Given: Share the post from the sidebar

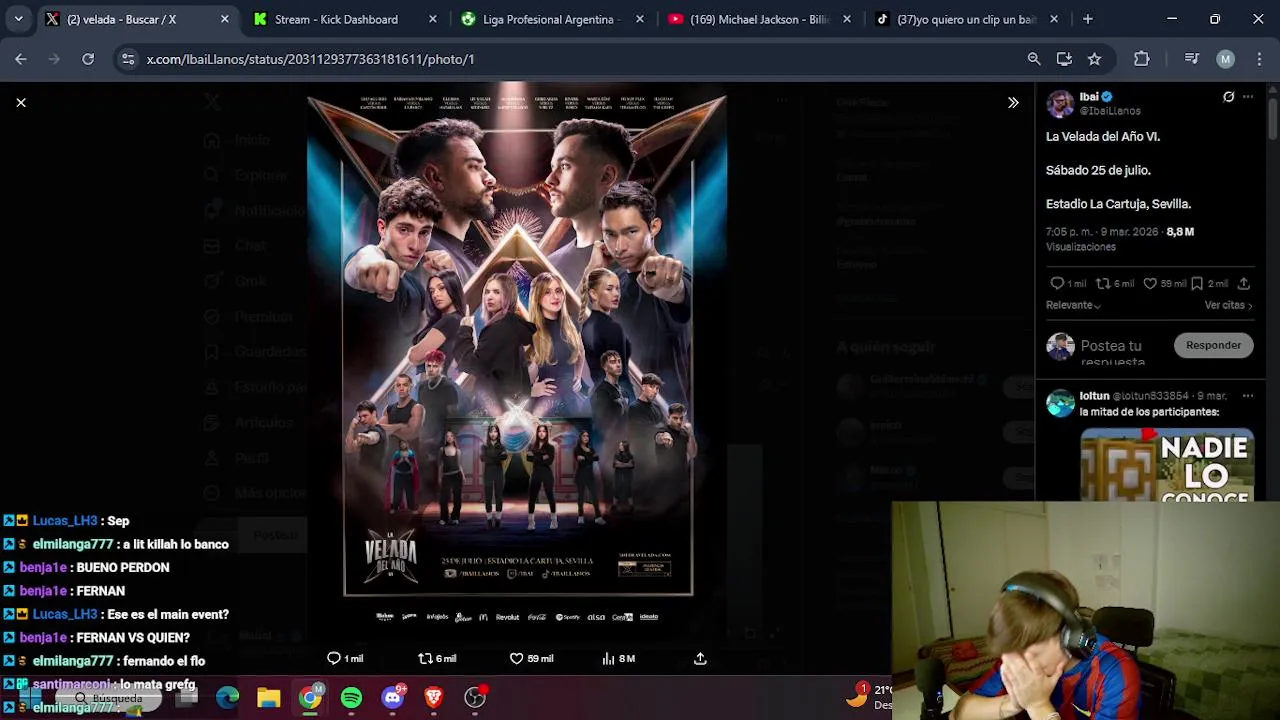Looking at the screenshot, I should pos(1244,283).
